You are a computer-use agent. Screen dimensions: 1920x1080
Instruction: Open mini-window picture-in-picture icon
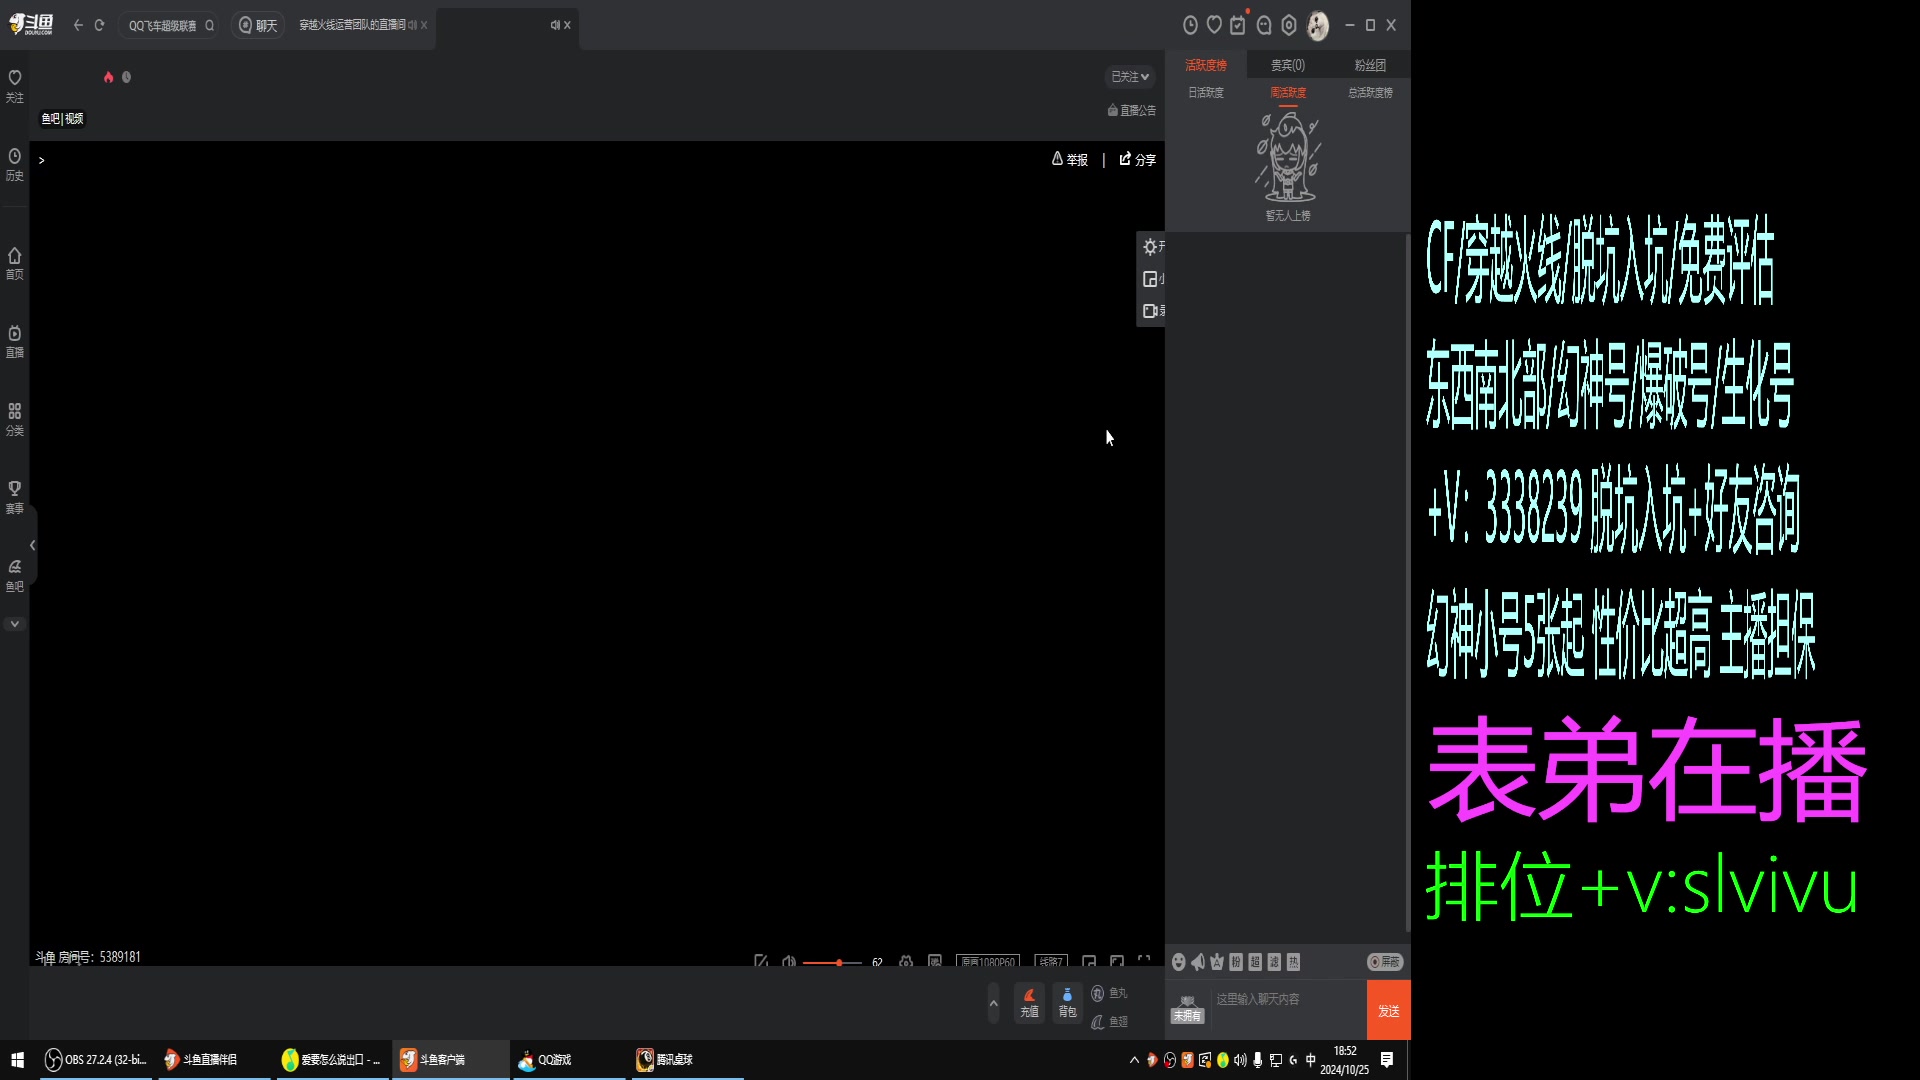1151,279
